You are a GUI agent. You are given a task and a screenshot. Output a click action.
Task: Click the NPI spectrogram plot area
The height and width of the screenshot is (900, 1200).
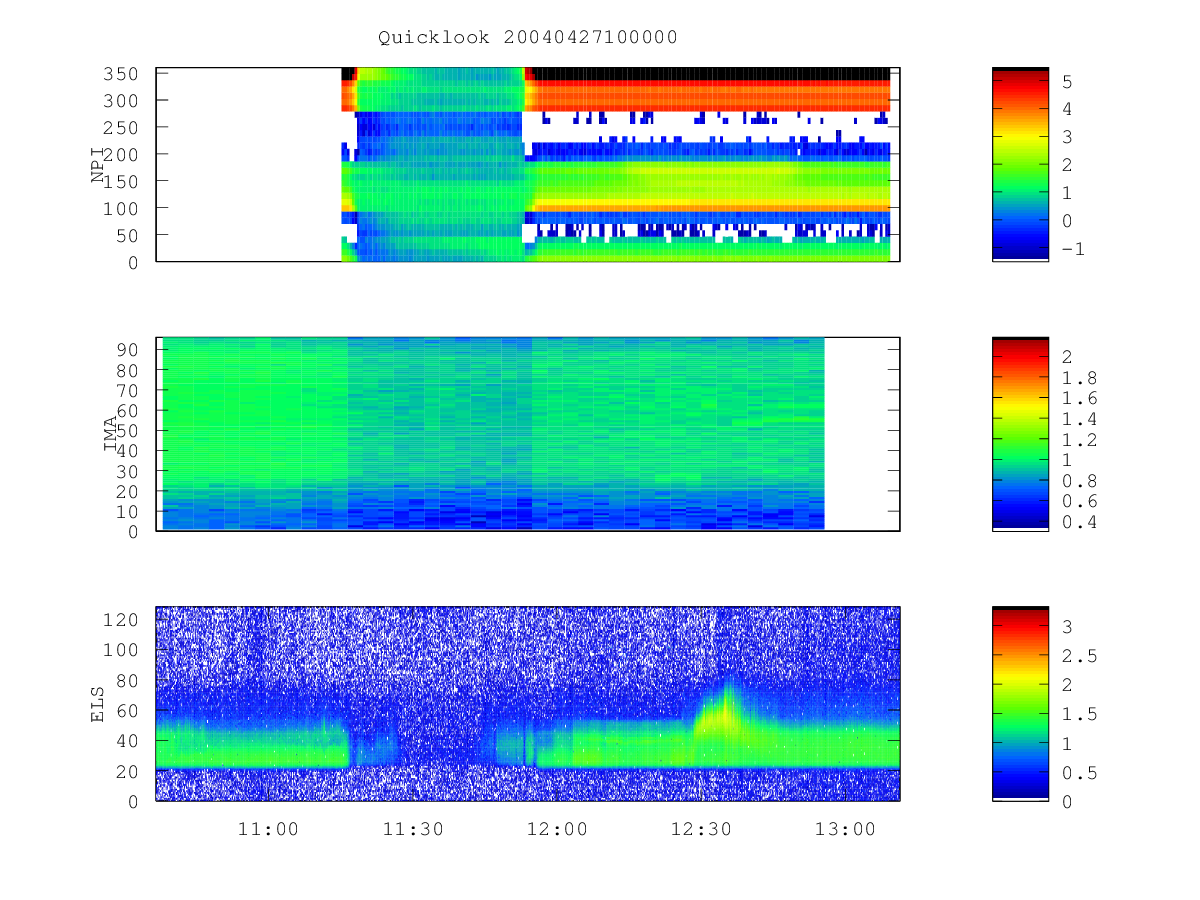[528, 164]
